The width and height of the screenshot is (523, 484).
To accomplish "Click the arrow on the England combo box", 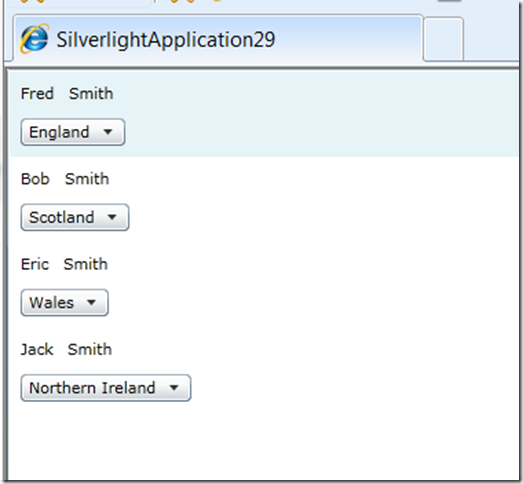I will pos(108,132).
